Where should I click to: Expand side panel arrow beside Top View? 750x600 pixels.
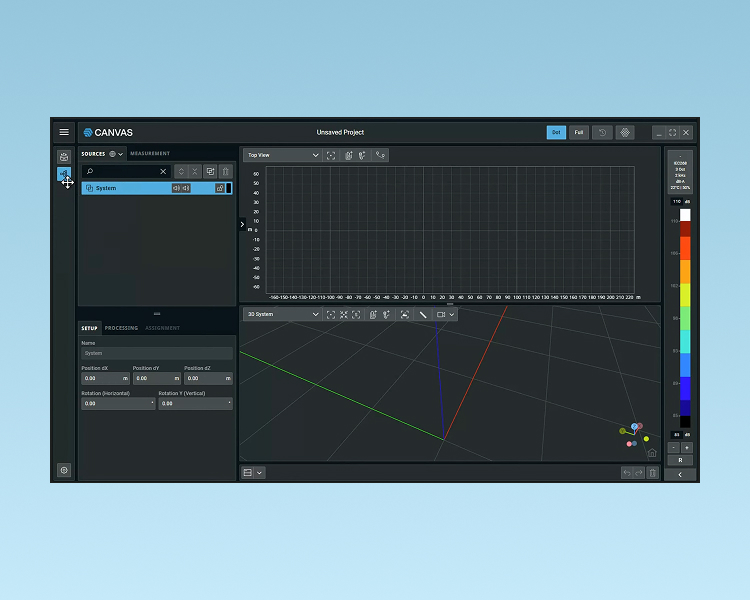click(243, 224)
